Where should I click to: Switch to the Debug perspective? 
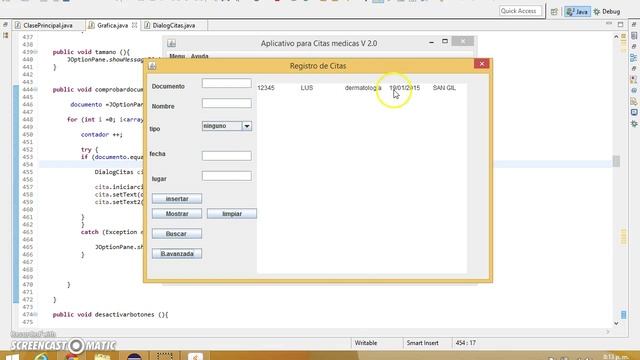(x=607, y=12)
